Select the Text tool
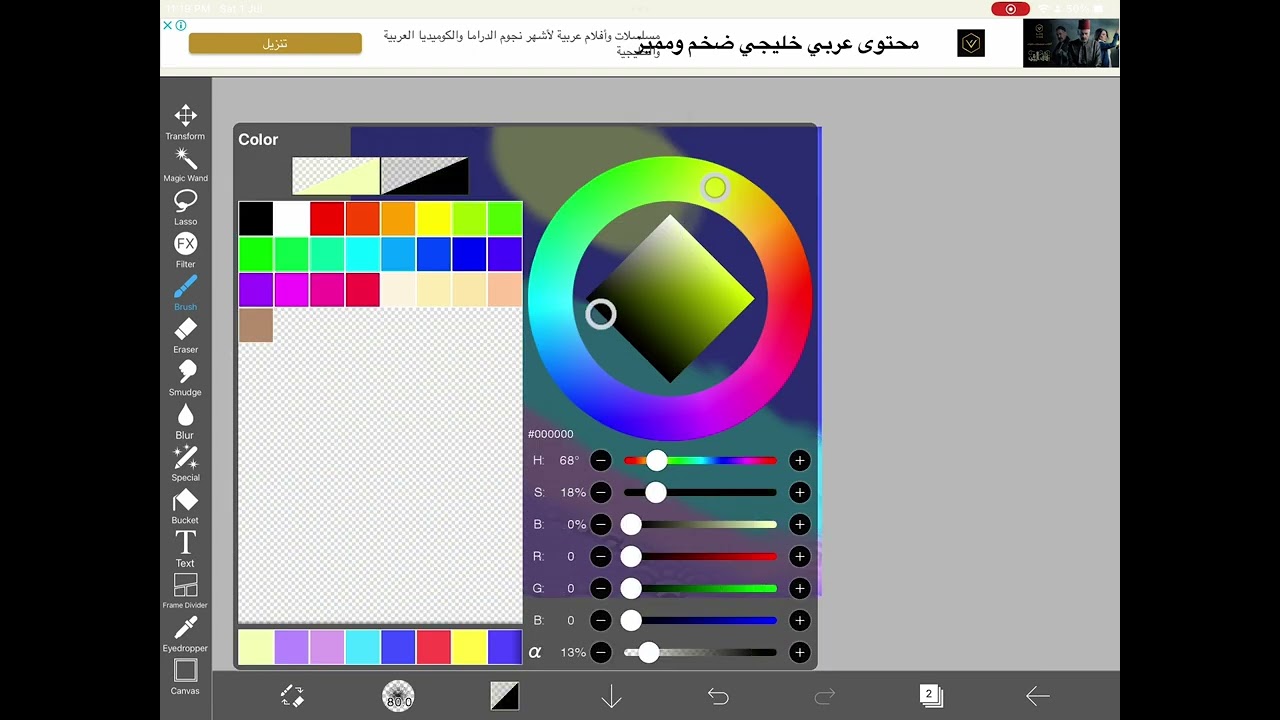Image resolution: width=1280 pixels, height=720 pixels. coord(185,550)
